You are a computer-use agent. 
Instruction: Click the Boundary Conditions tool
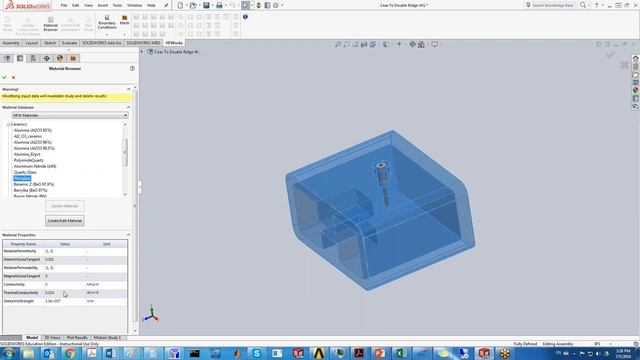(x=107, y=22)
